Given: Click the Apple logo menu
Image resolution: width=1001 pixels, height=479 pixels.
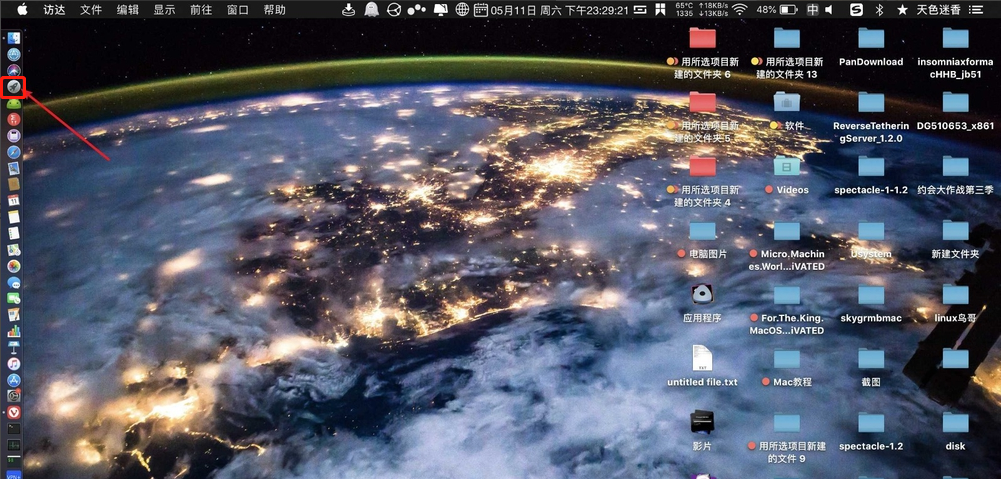Looking at the screenshot, I should point(21,10).
